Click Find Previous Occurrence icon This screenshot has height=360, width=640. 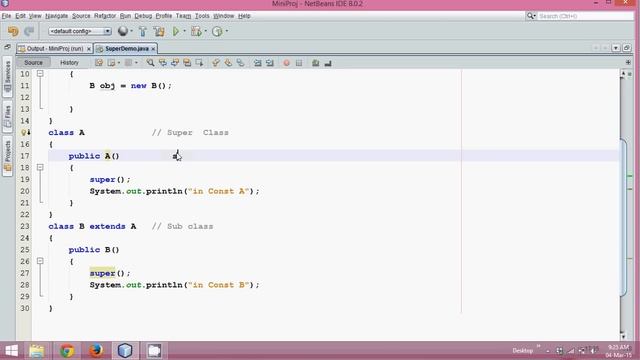pos(162,63)
